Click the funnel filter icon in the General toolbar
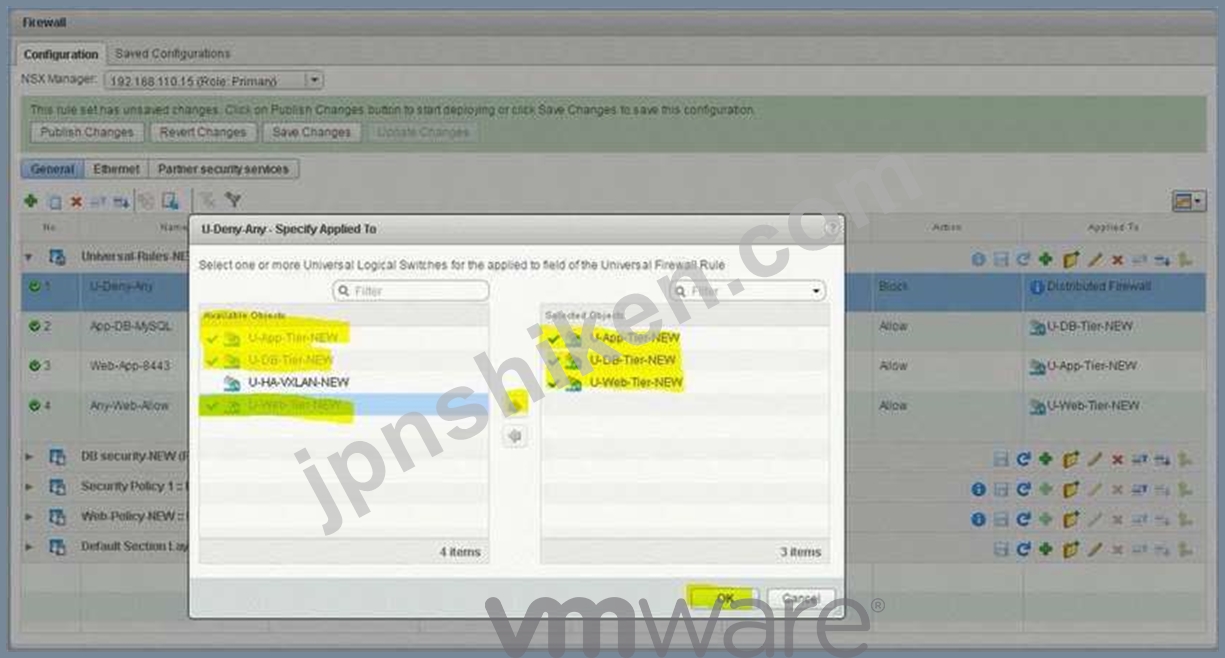This screenshot has height=658, width=1225. tap(233, 199)
